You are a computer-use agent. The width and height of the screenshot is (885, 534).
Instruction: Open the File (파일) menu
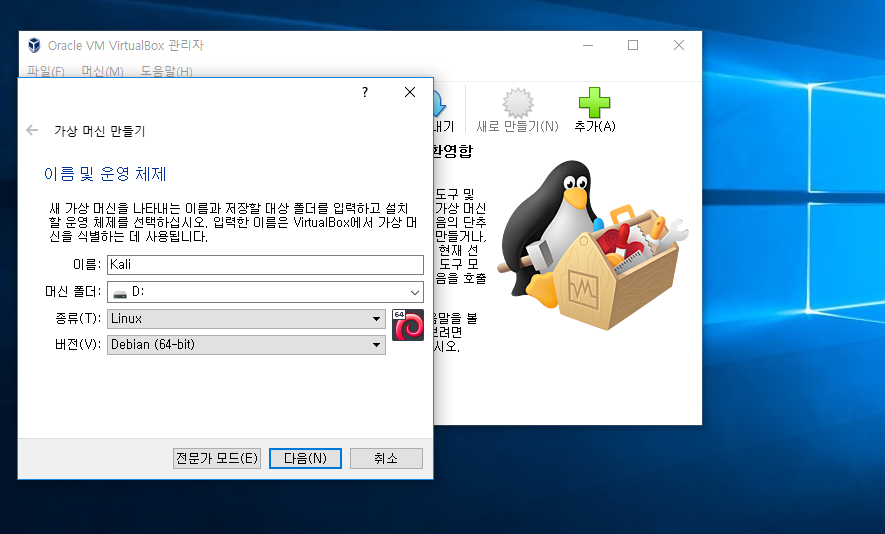pyautogui.click(x=46, y=72)
